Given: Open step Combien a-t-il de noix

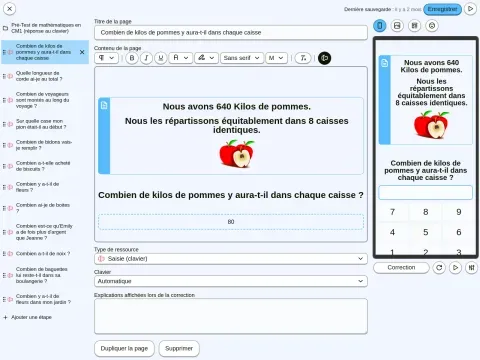Looking at the screenshot, I should coord(45,254).
